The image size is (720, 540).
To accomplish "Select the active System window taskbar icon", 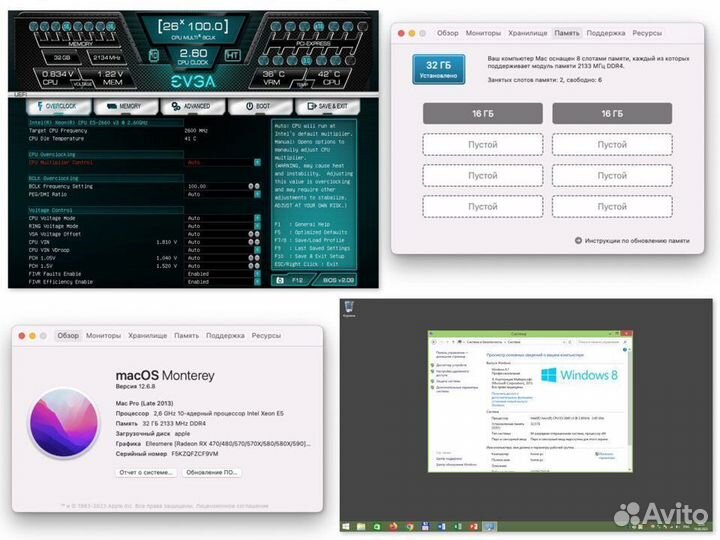I will 490,527.
